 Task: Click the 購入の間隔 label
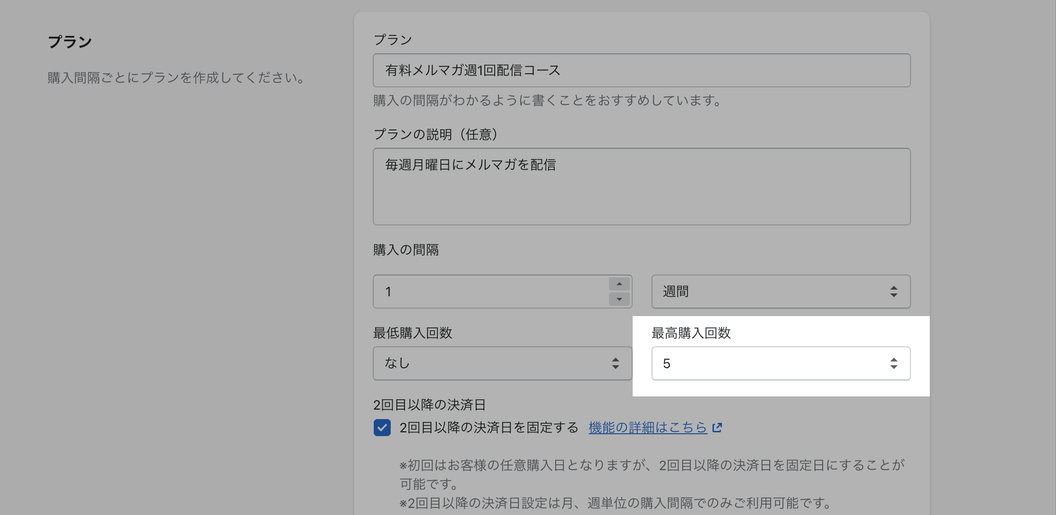pos(406,250)
